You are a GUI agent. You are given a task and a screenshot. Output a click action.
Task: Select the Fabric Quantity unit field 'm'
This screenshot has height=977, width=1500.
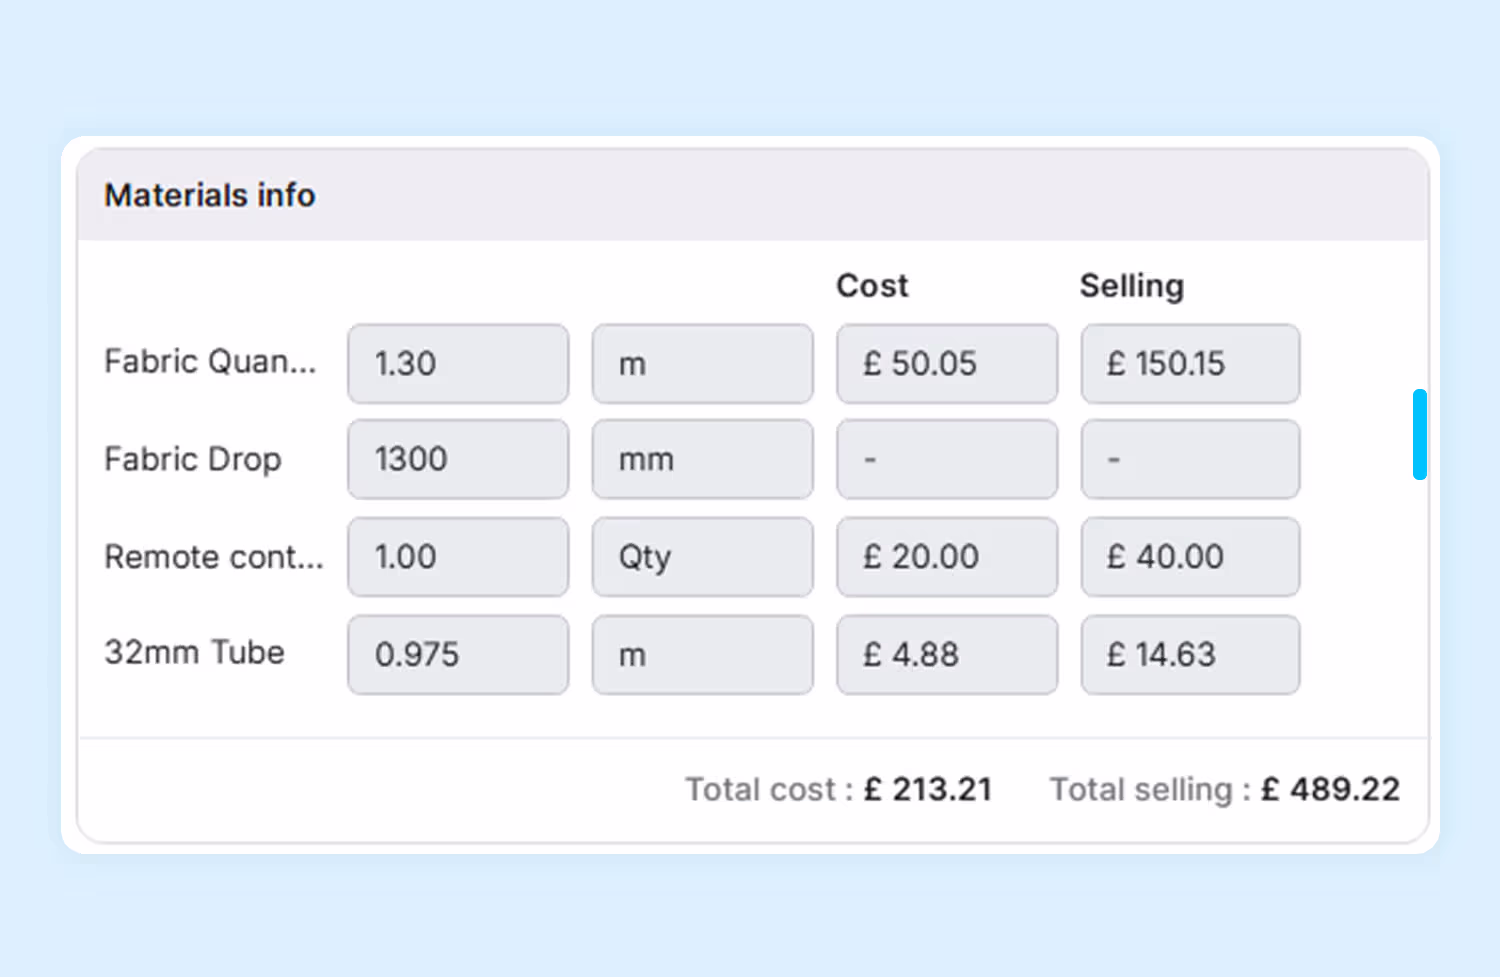pos(702,364)
